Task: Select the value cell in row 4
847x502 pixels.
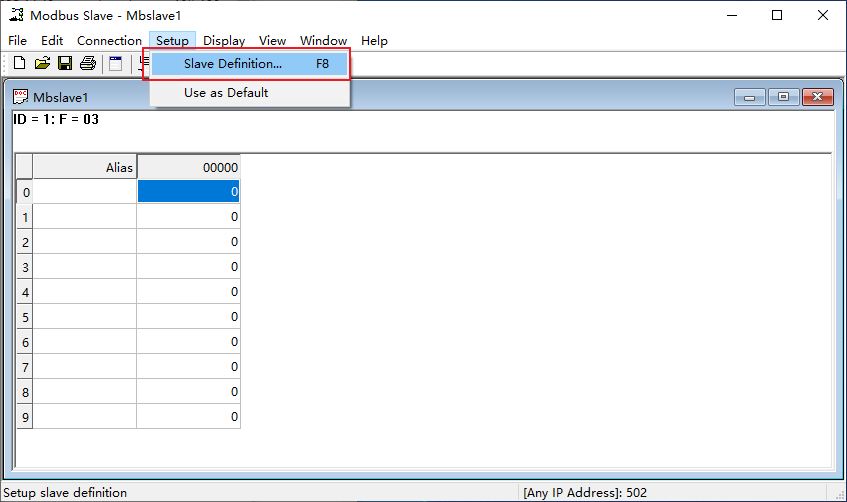Action: [189, 292]
